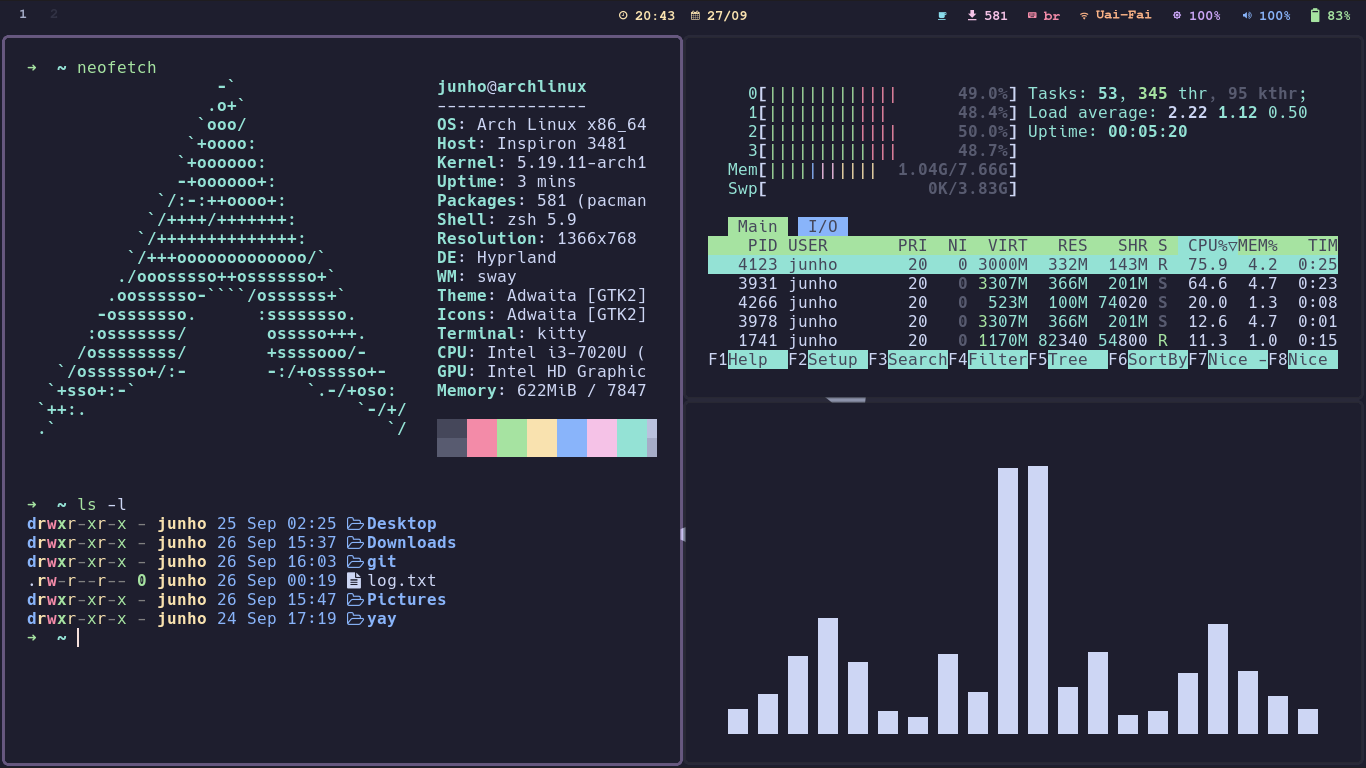
Task: Click the MEM% column header in htop
Action: (1258, 246)
